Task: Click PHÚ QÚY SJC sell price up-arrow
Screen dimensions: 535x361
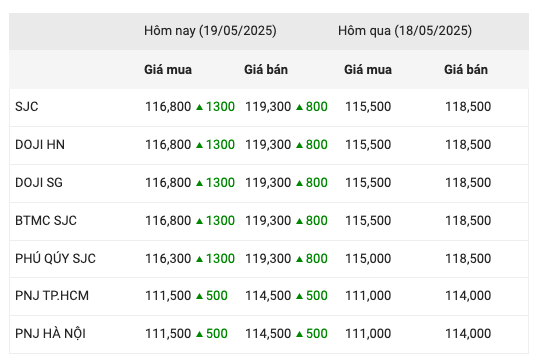Action: point(300,259)
